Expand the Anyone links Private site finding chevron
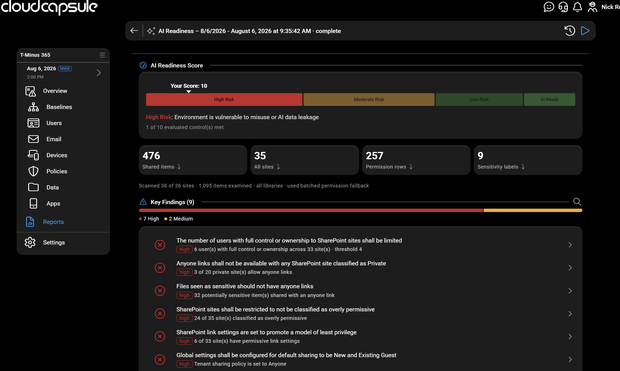Viewport: 620px width, 371px height. [x=570, y=268]
